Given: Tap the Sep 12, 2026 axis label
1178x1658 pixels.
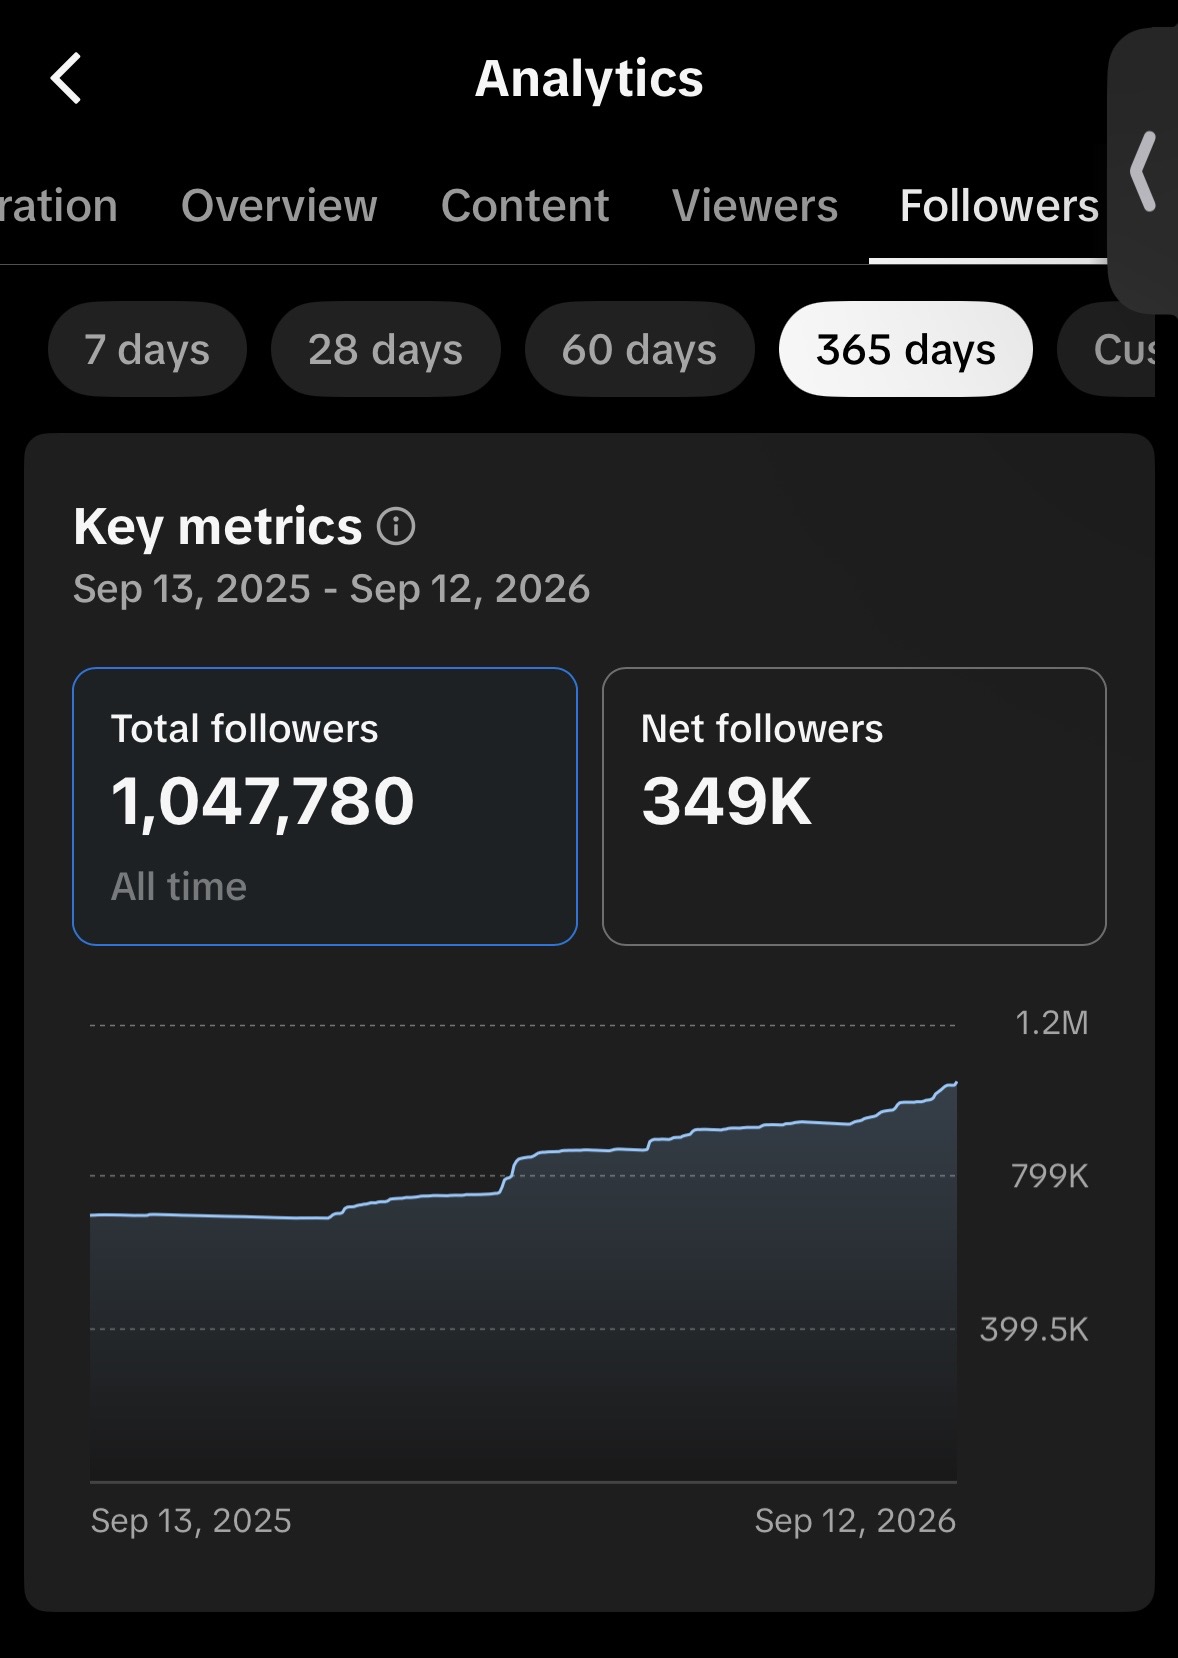Looking at the screenshot, I should (855, 1520).
